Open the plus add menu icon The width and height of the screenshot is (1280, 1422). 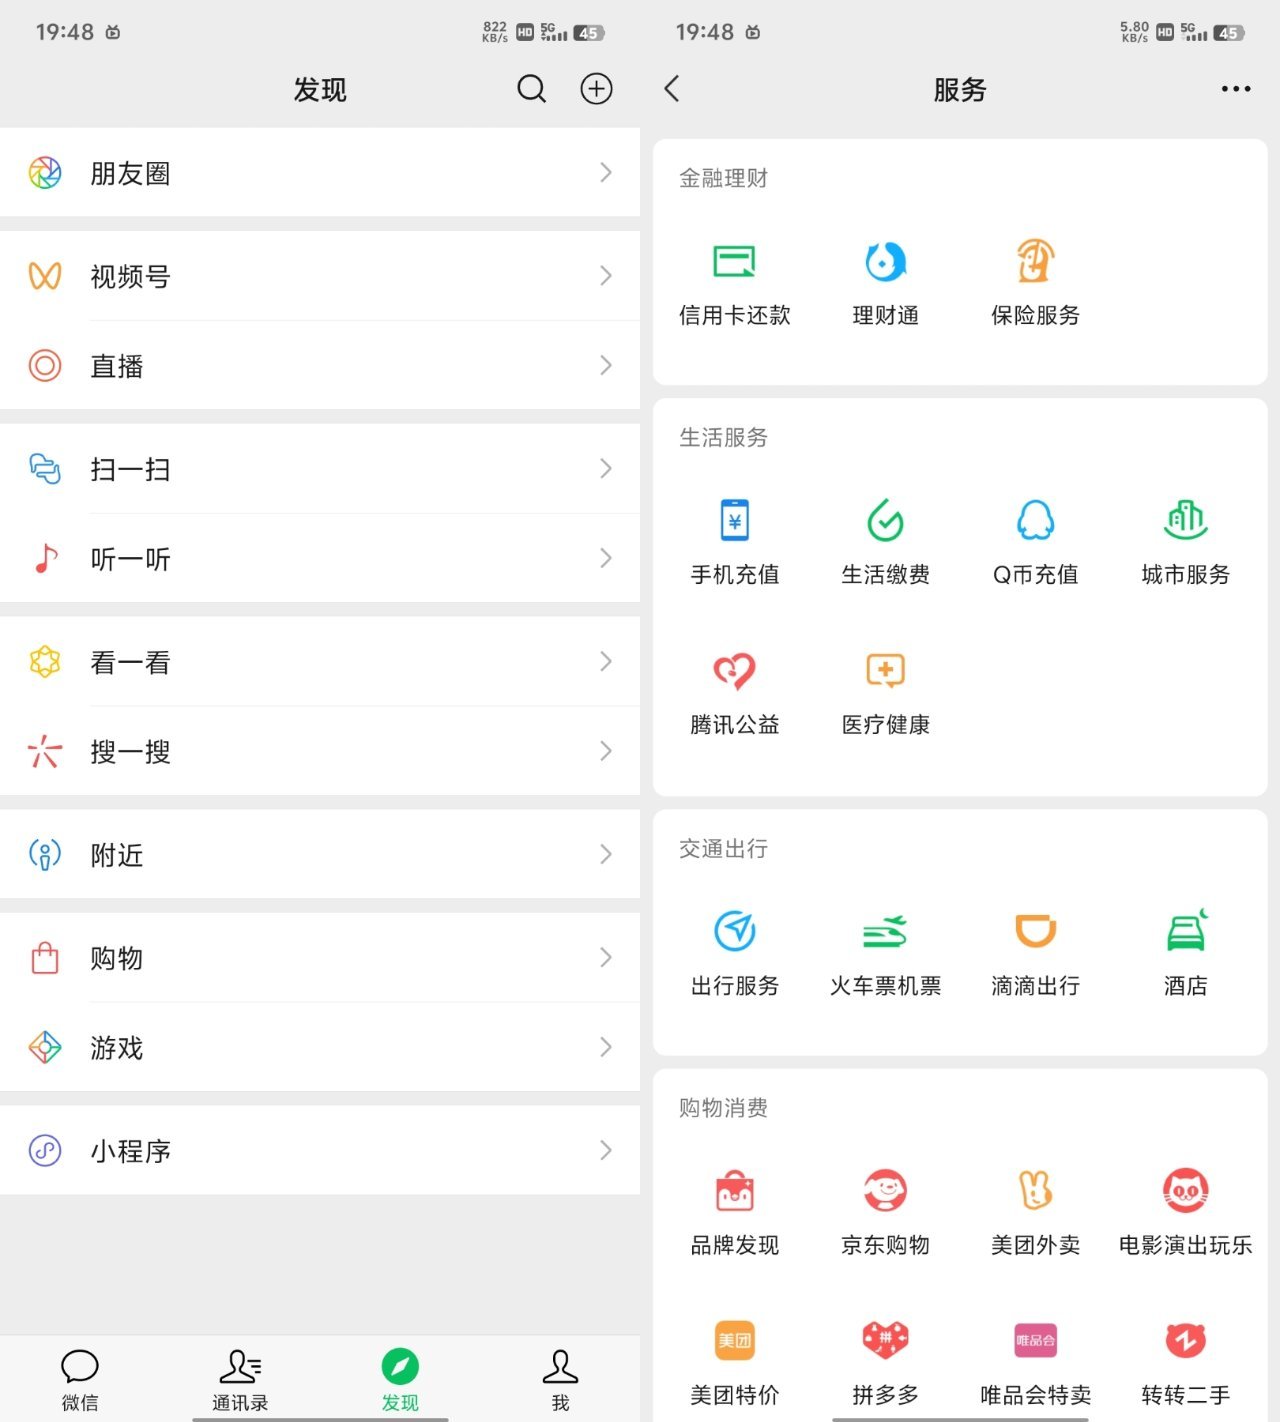[597, 89]
